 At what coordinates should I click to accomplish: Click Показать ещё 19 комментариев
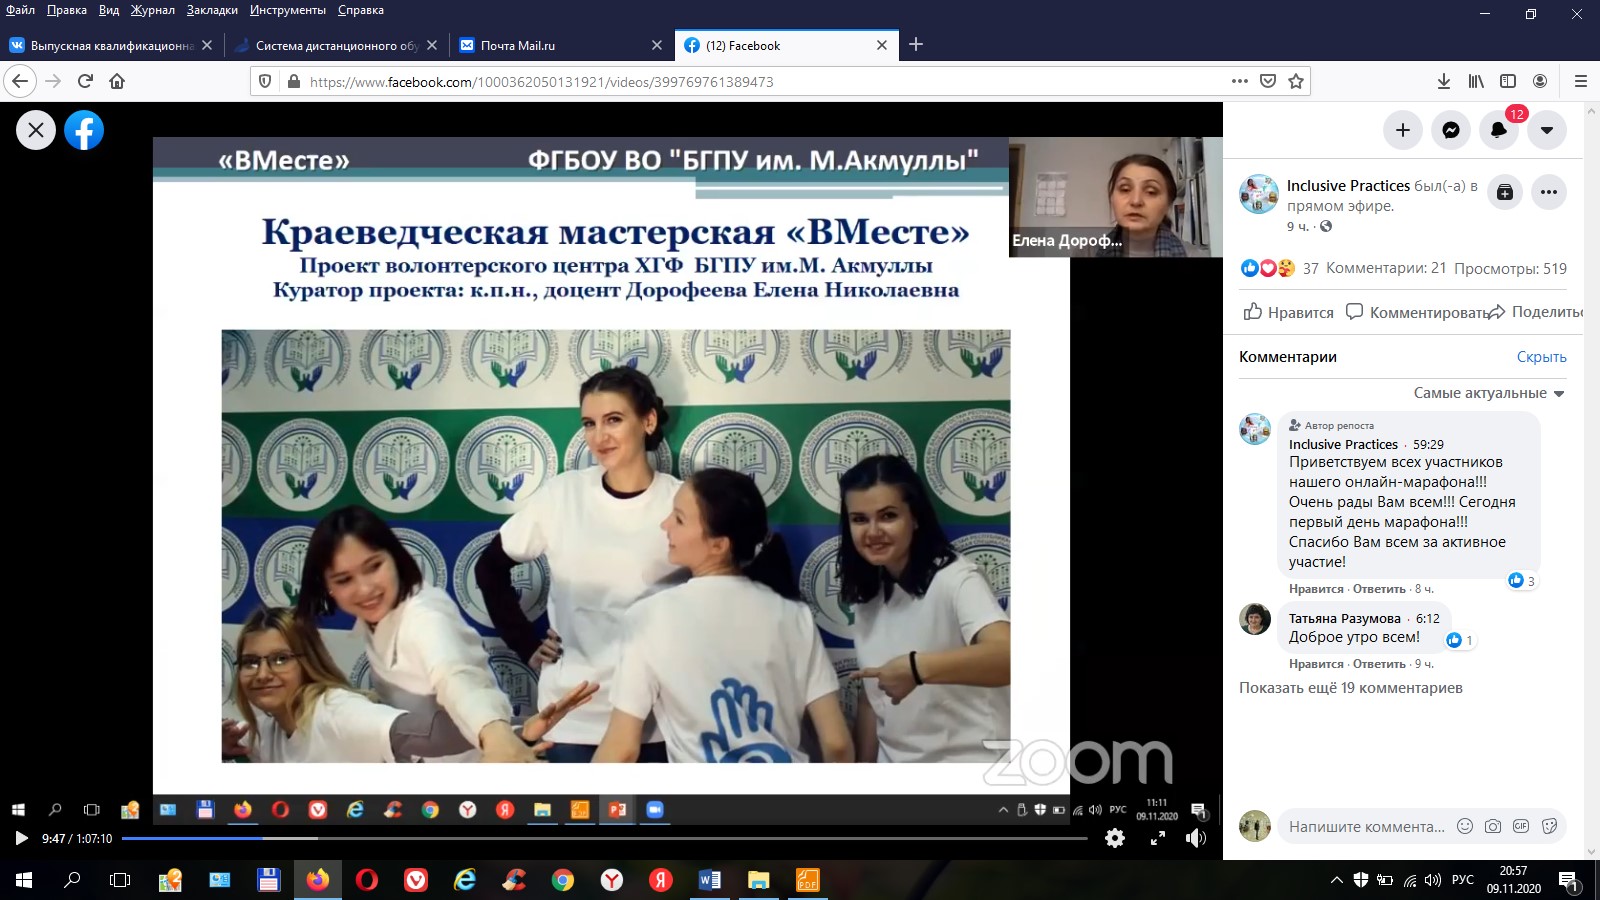[1350, 688]
